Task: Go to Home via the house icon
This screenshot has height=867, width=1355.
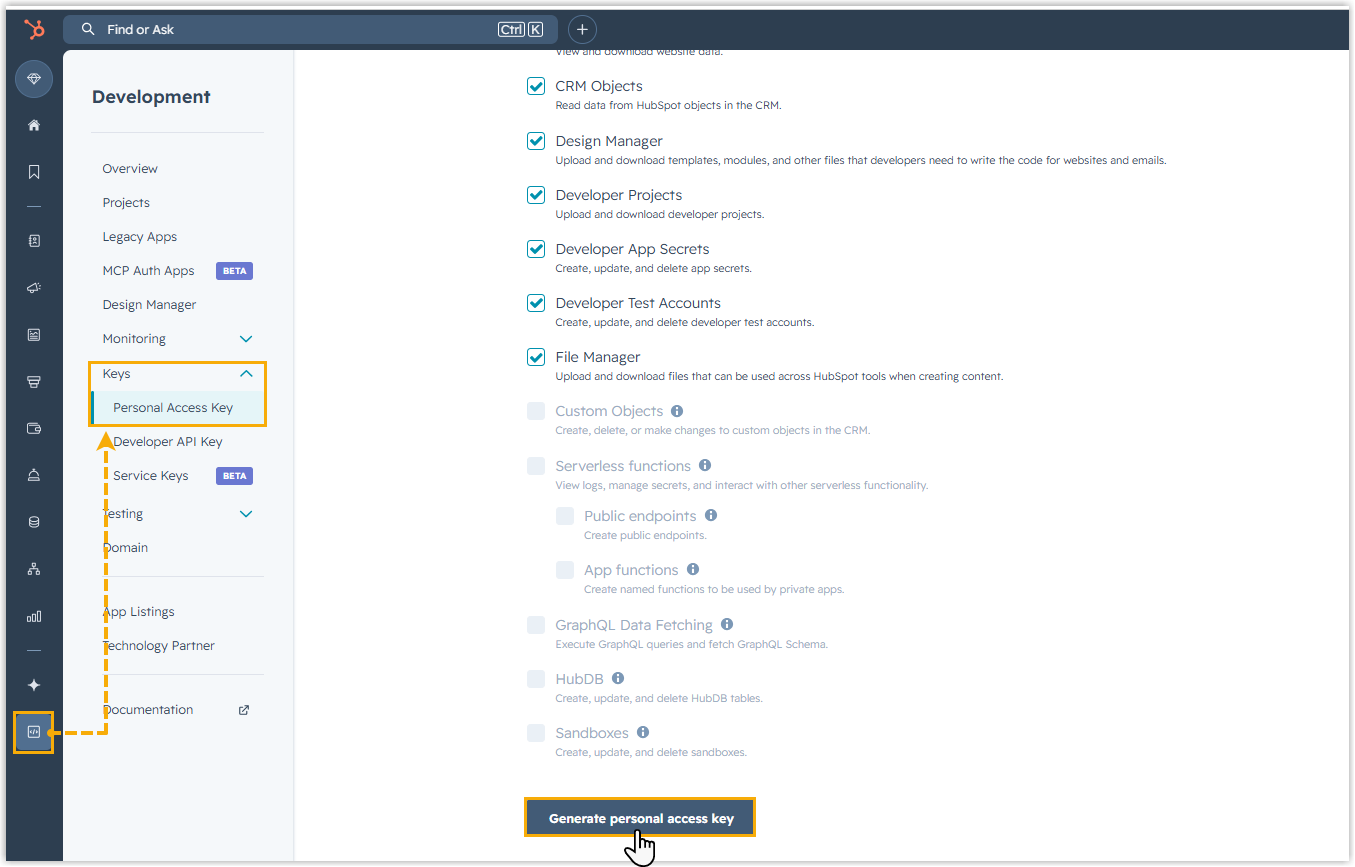Action: [x=34, y=125]
